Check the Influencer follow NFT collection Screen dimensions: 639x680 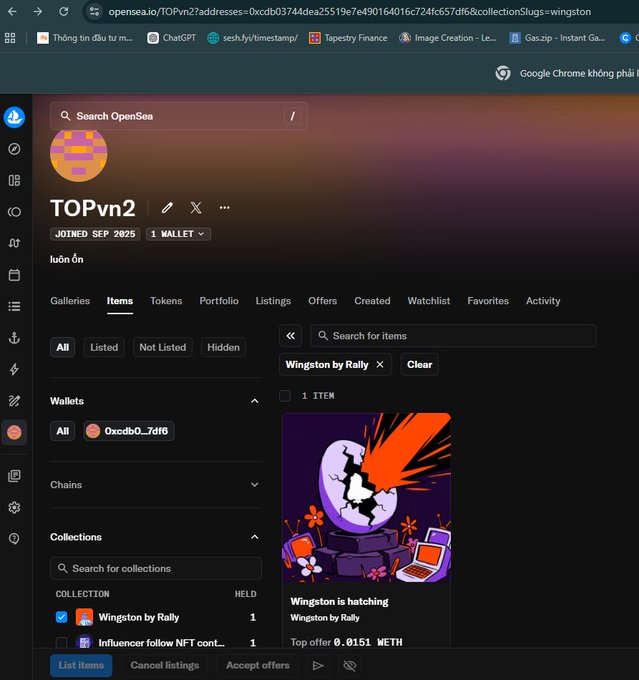click(x=62, y=643)
